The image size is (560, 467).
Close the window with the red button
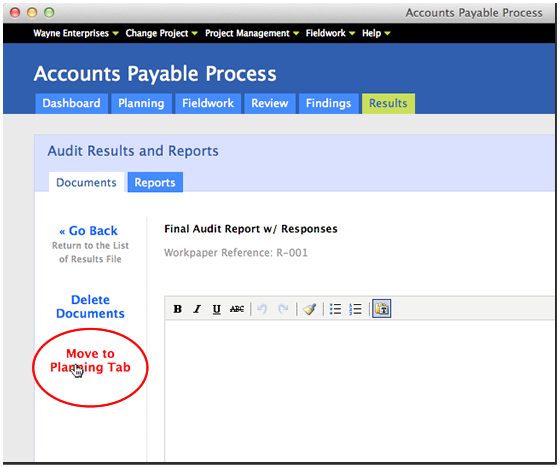click(x=15, y=13)
